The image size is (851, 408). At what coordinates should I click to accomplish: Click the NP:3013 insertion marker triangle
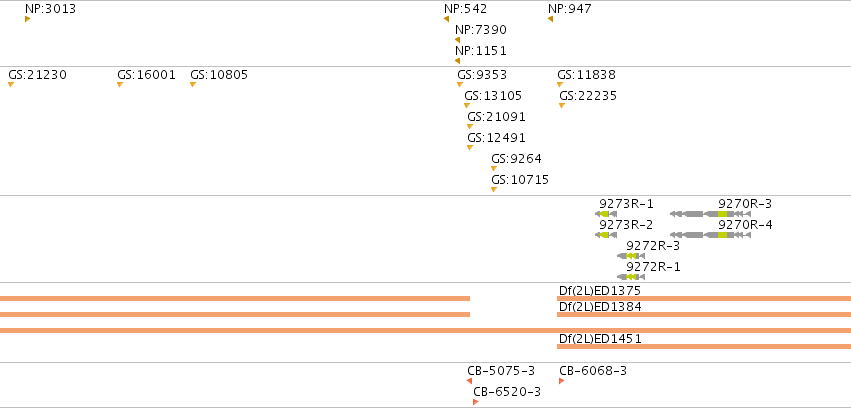[x=27, y=19]
